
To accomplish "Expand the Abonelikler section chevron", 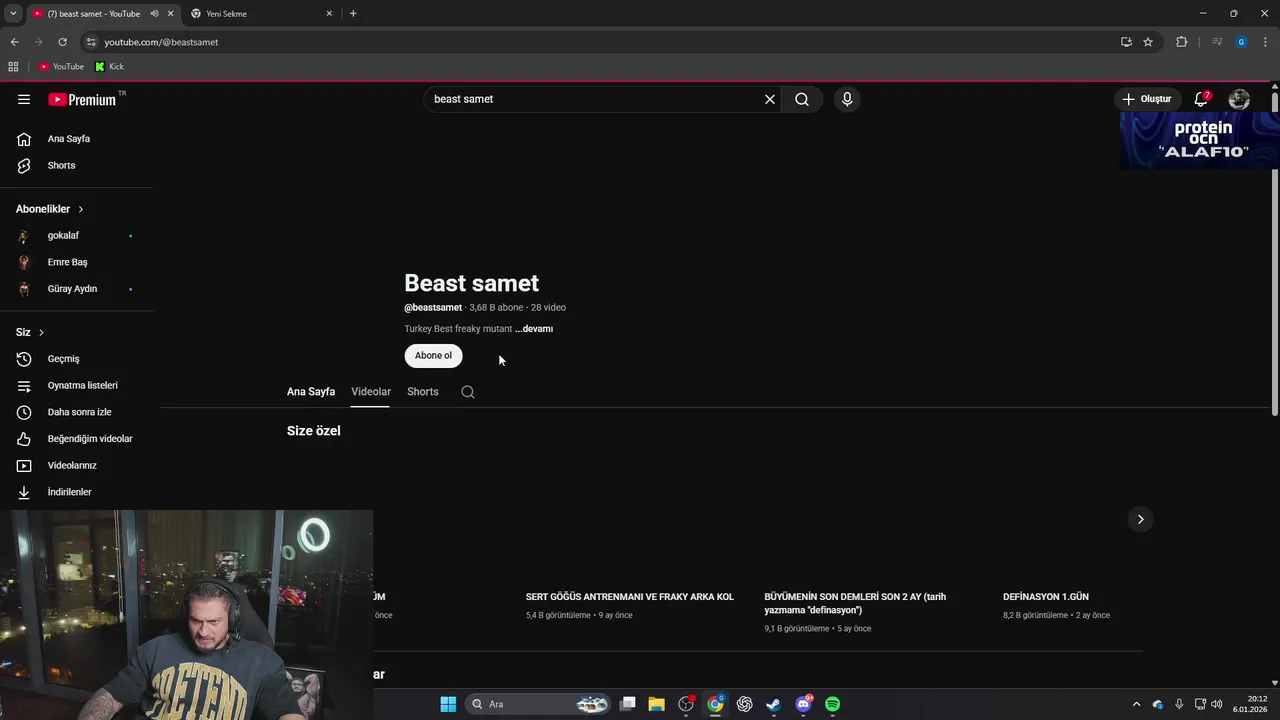I will [81, 209].
